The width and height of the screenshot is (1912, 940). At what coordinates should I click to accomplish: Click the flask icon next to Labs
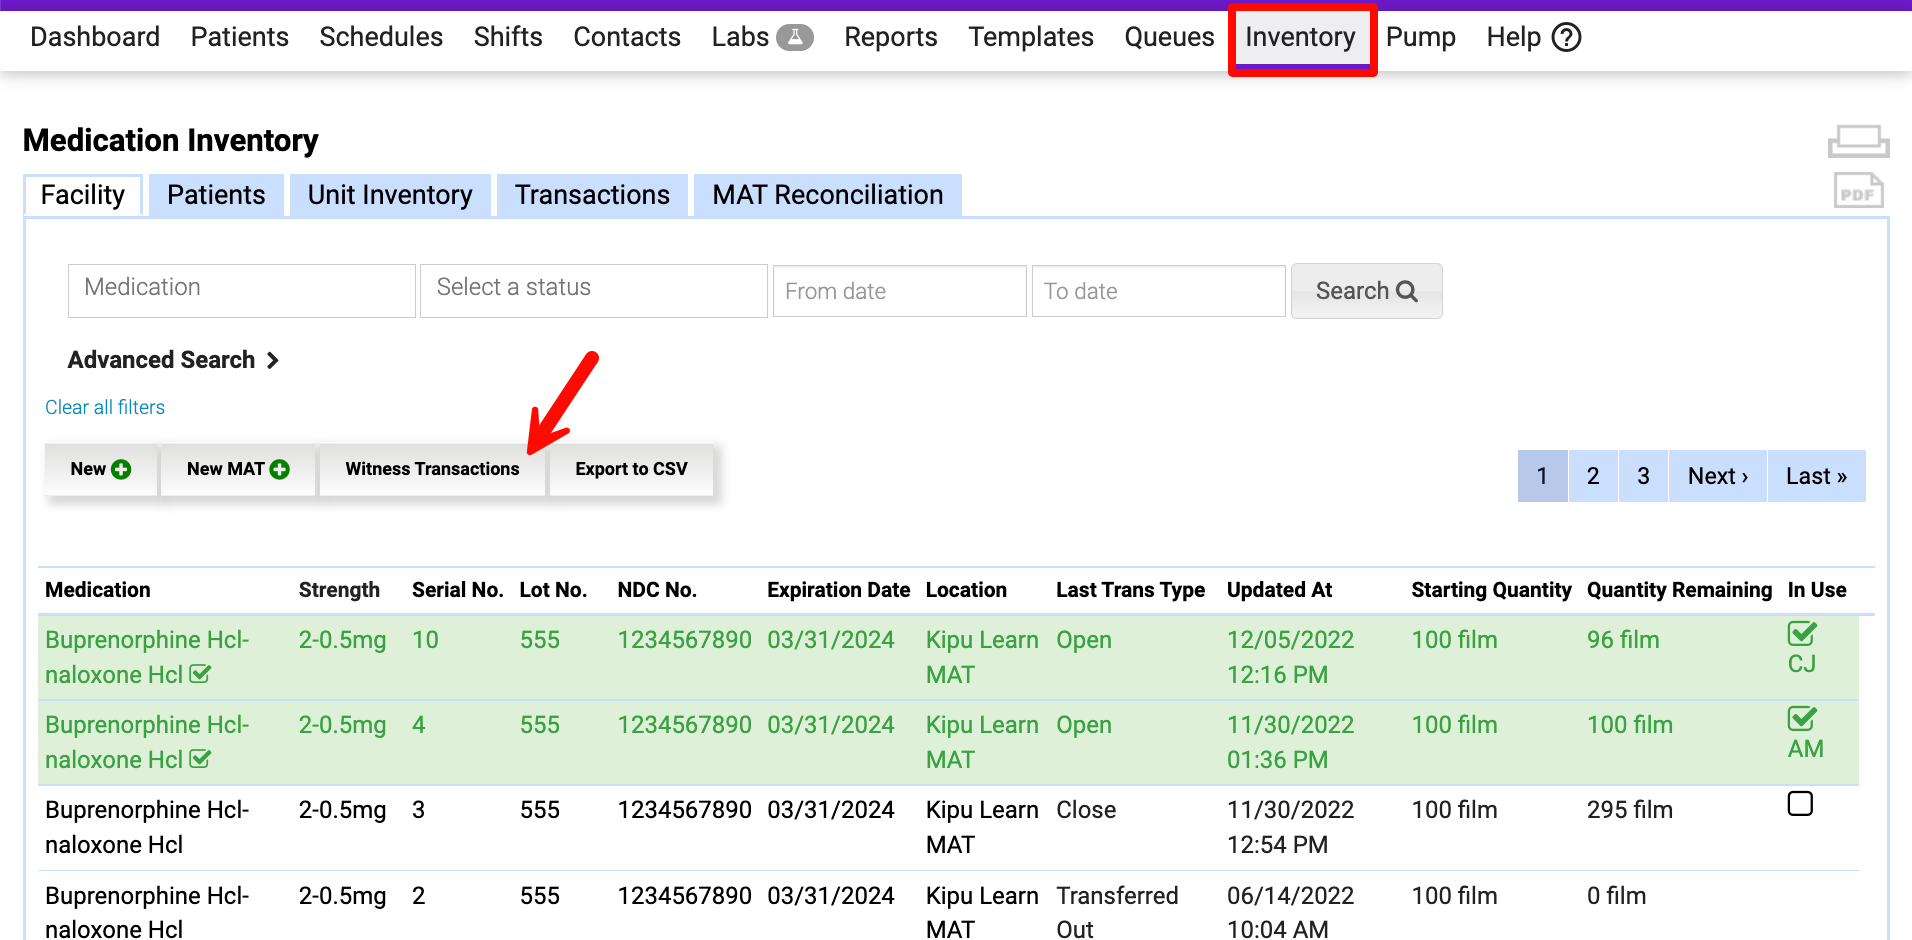795,36
